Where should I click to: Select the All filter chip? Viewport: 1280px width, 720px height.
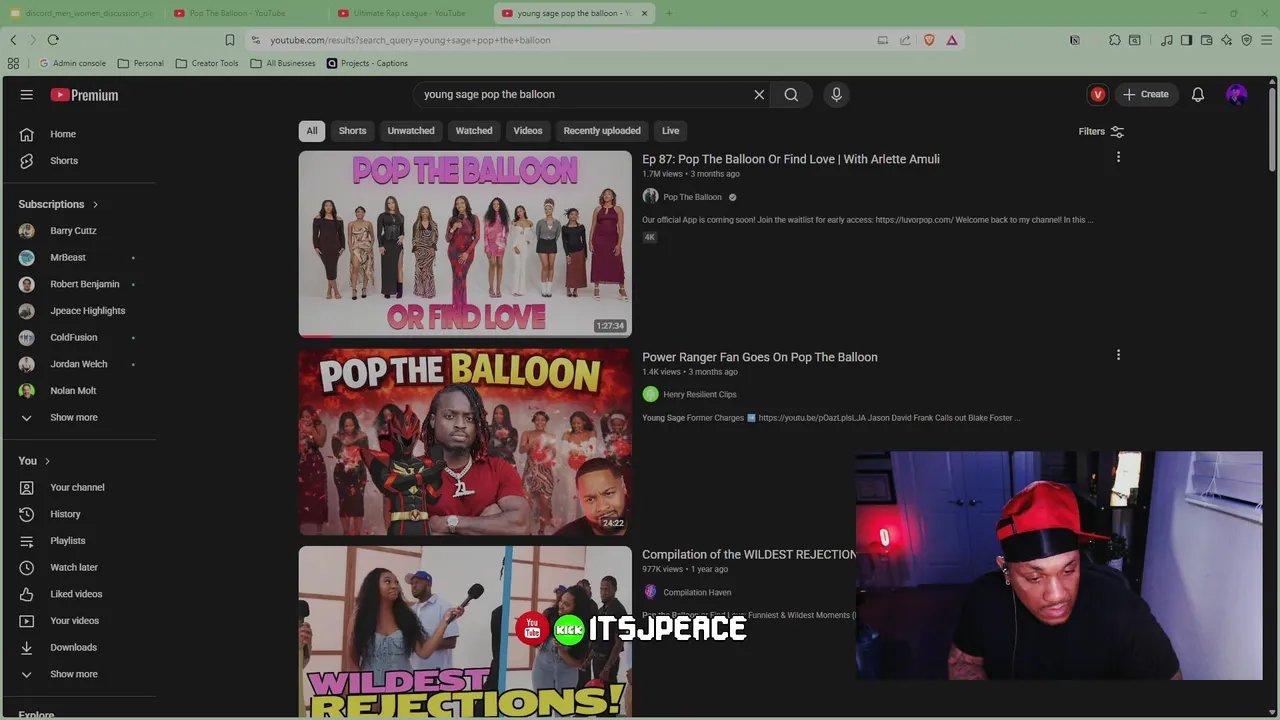(312, 131)
